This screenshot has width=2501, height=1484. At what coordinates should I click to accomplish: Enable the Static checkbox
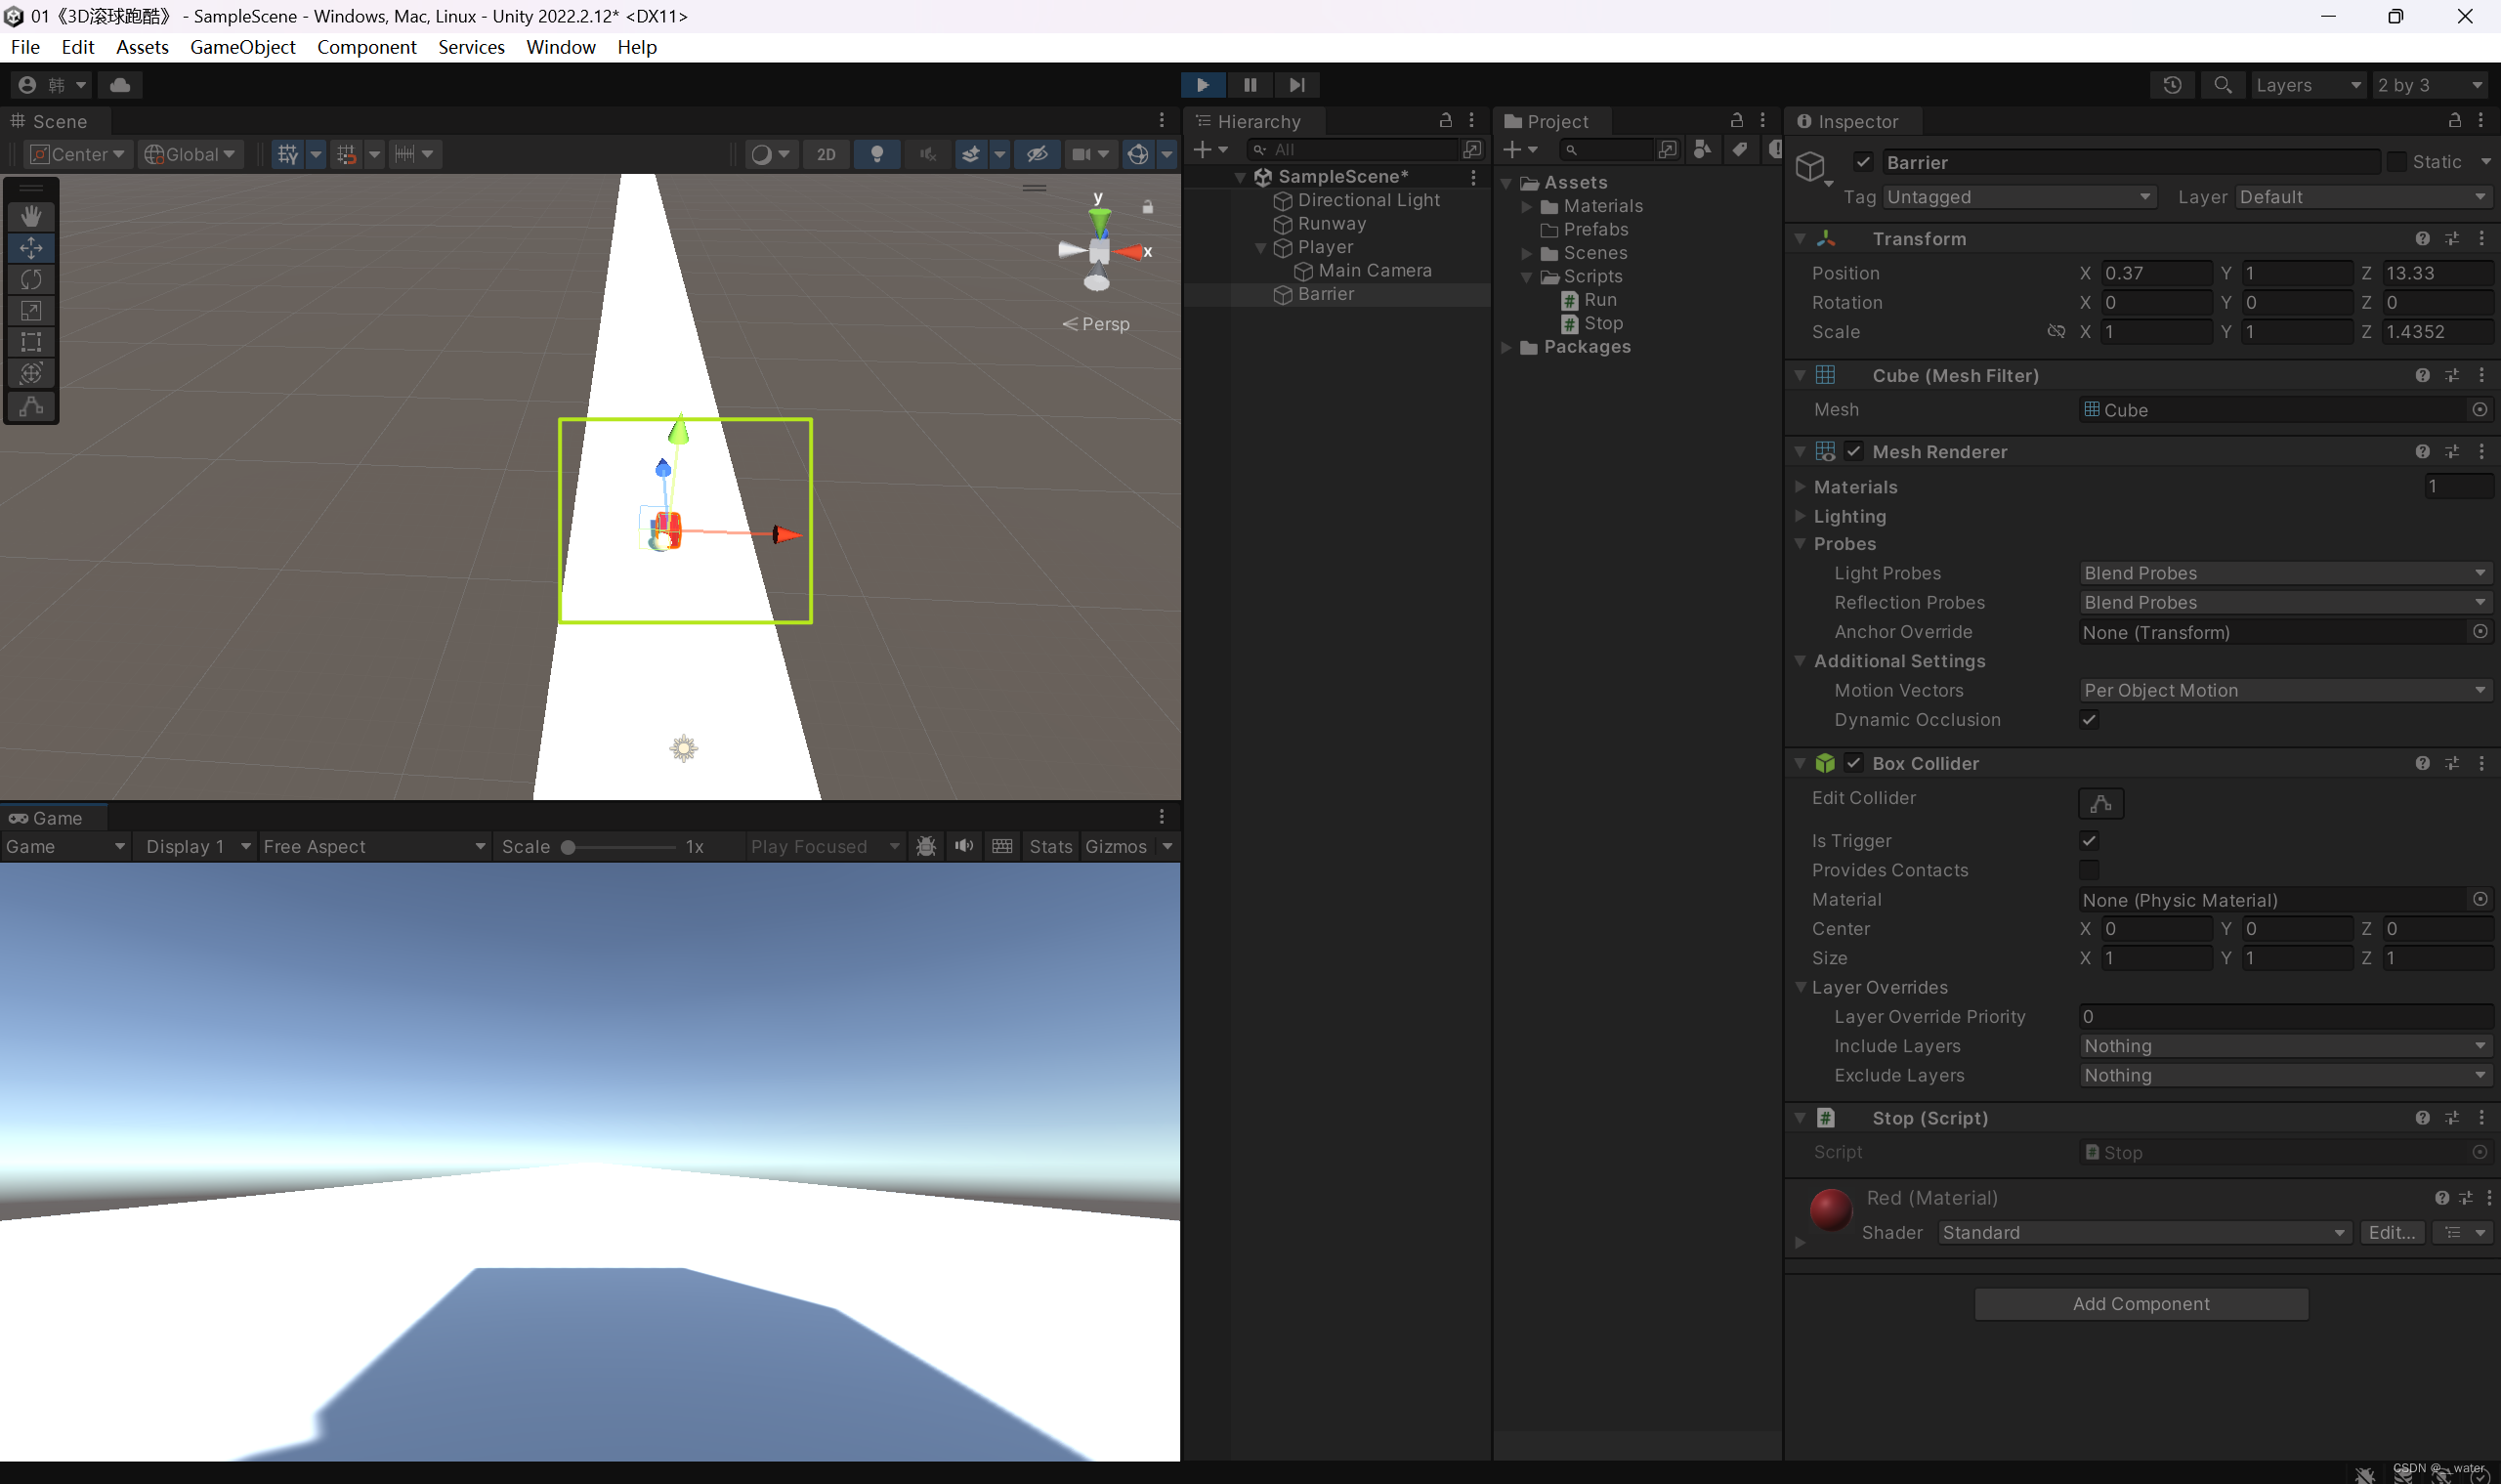click(2396, 162)
